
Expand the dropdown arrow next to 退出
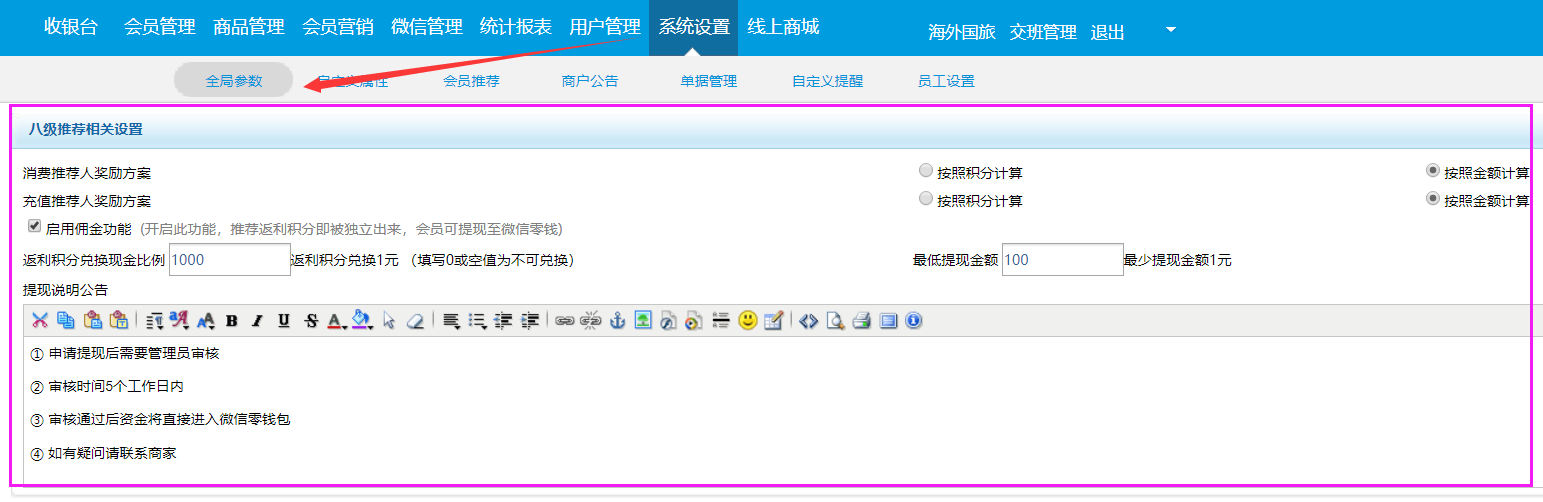click(x=1171, y=30)
